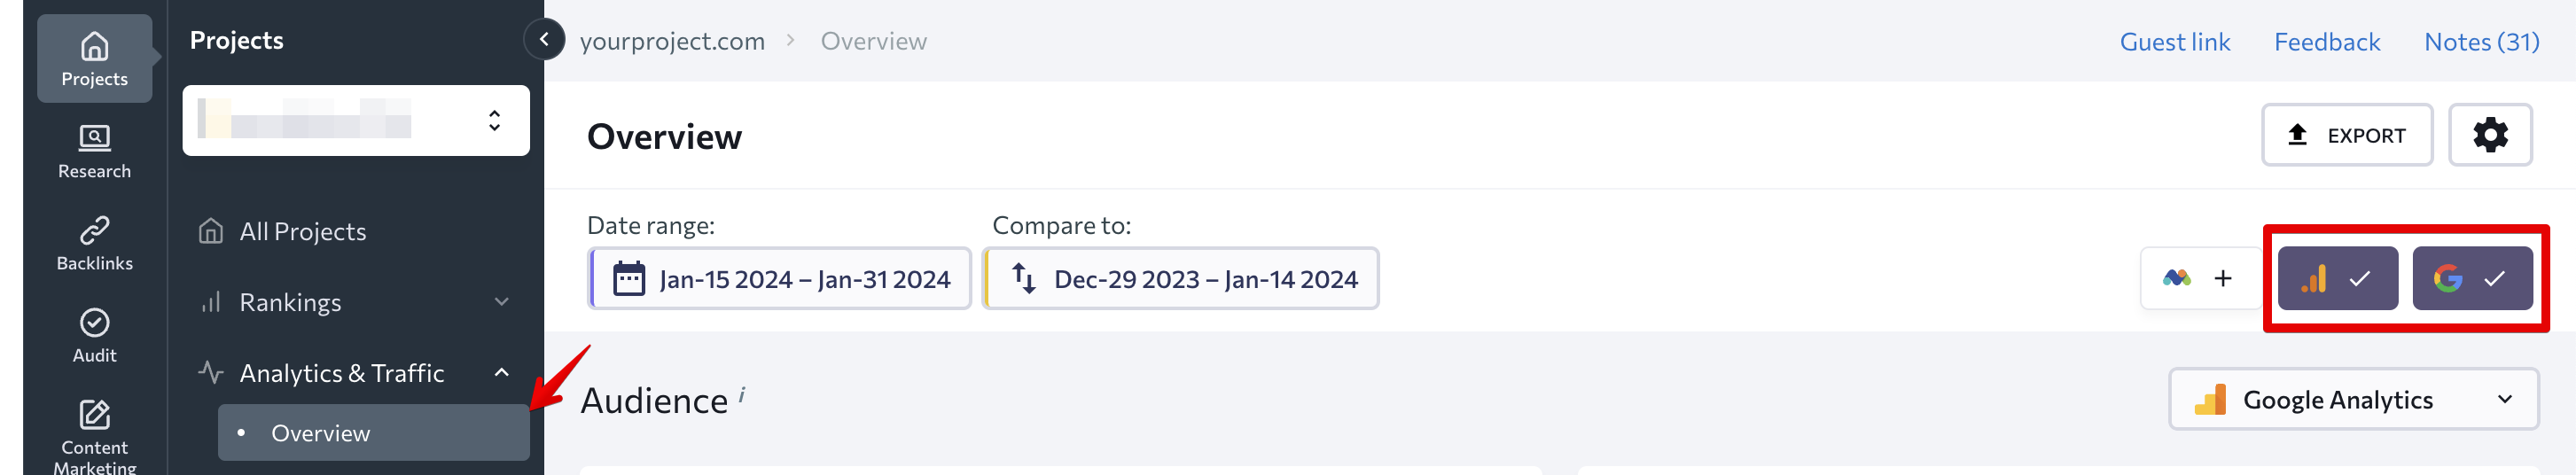This screenshot has width=2576, height=475.
Task: Toggle the Google Search Console connected button
Action: click(x=2472, y=278)
